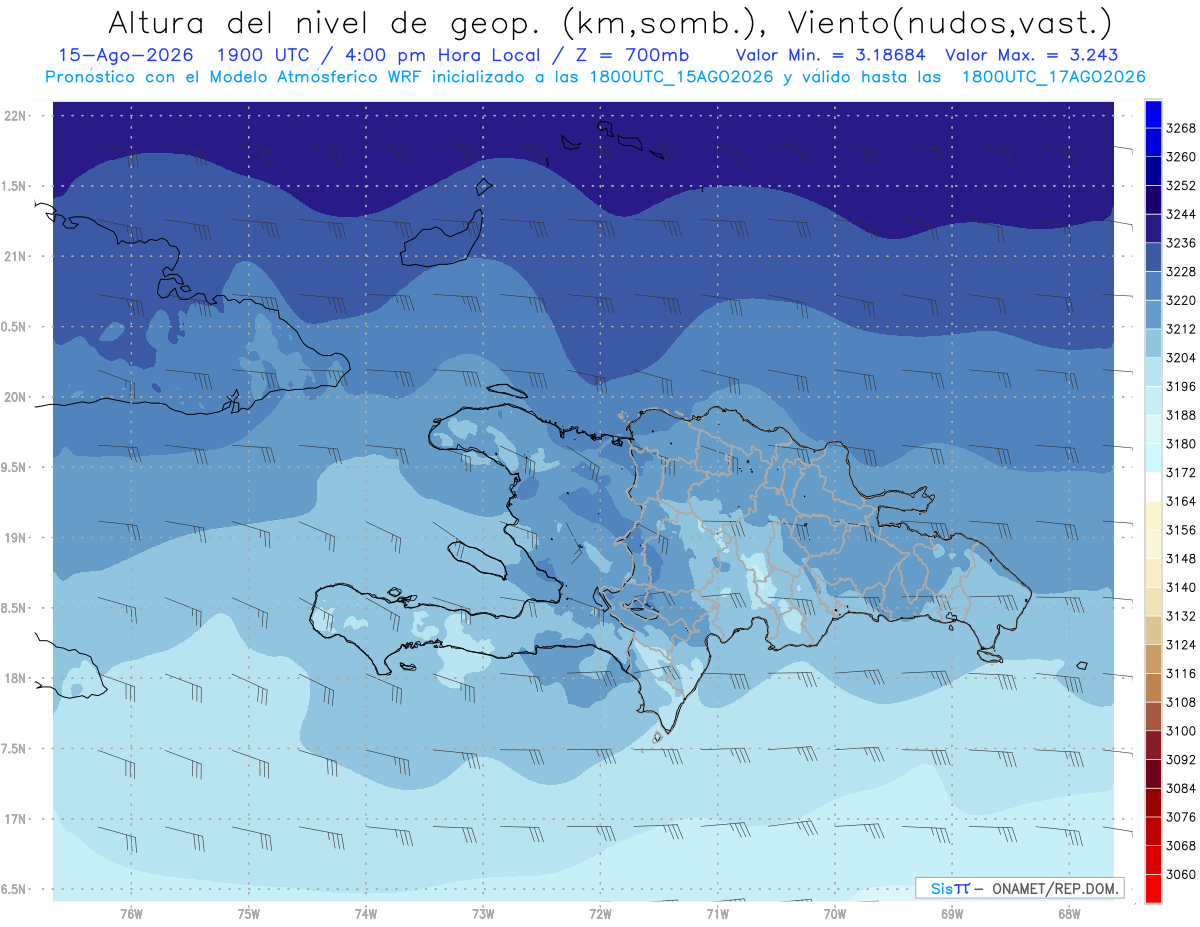Click the 3148 color scale value
This screenshot has width=1200, height=927.
click(1181, 558)
